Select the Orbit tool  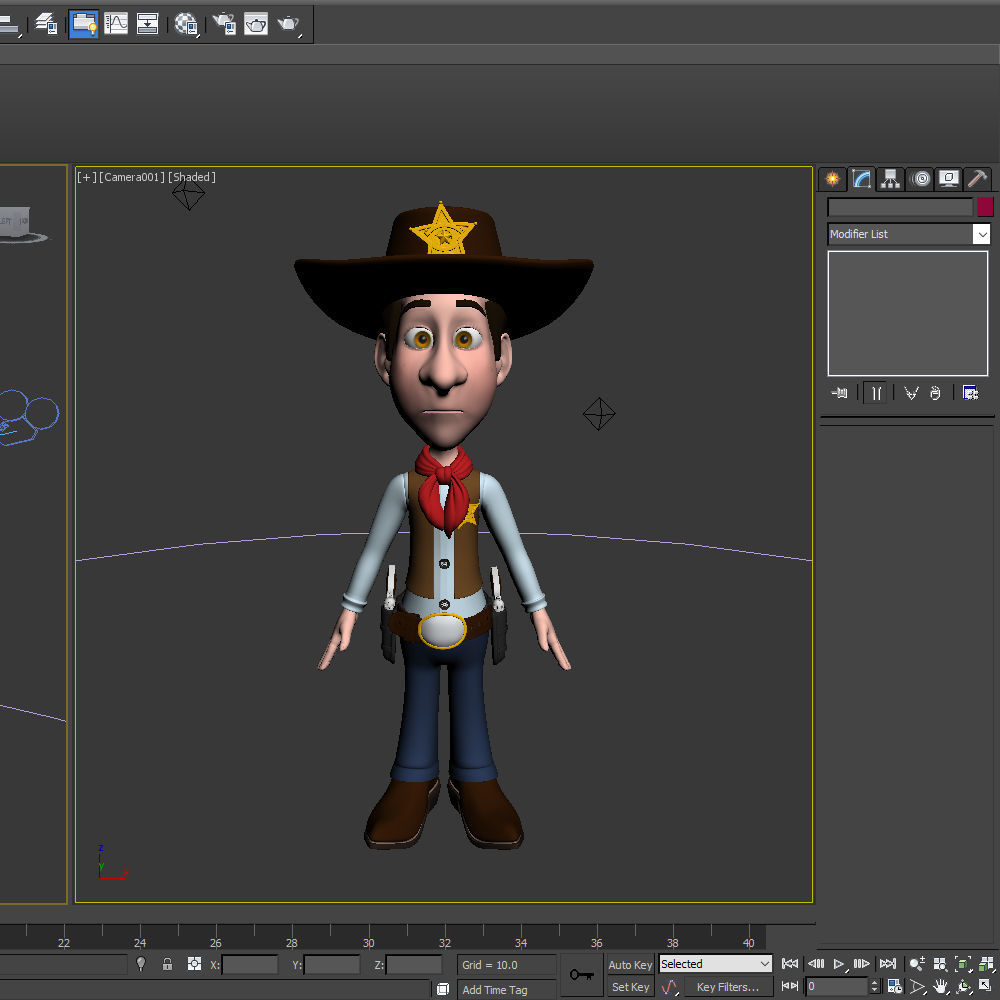[963, 987]
